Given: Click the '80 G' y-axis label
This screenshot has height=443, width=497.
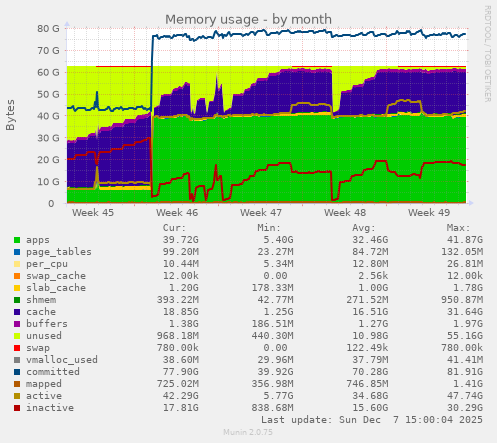Looking at the screenshot, I should pos(48,29).
